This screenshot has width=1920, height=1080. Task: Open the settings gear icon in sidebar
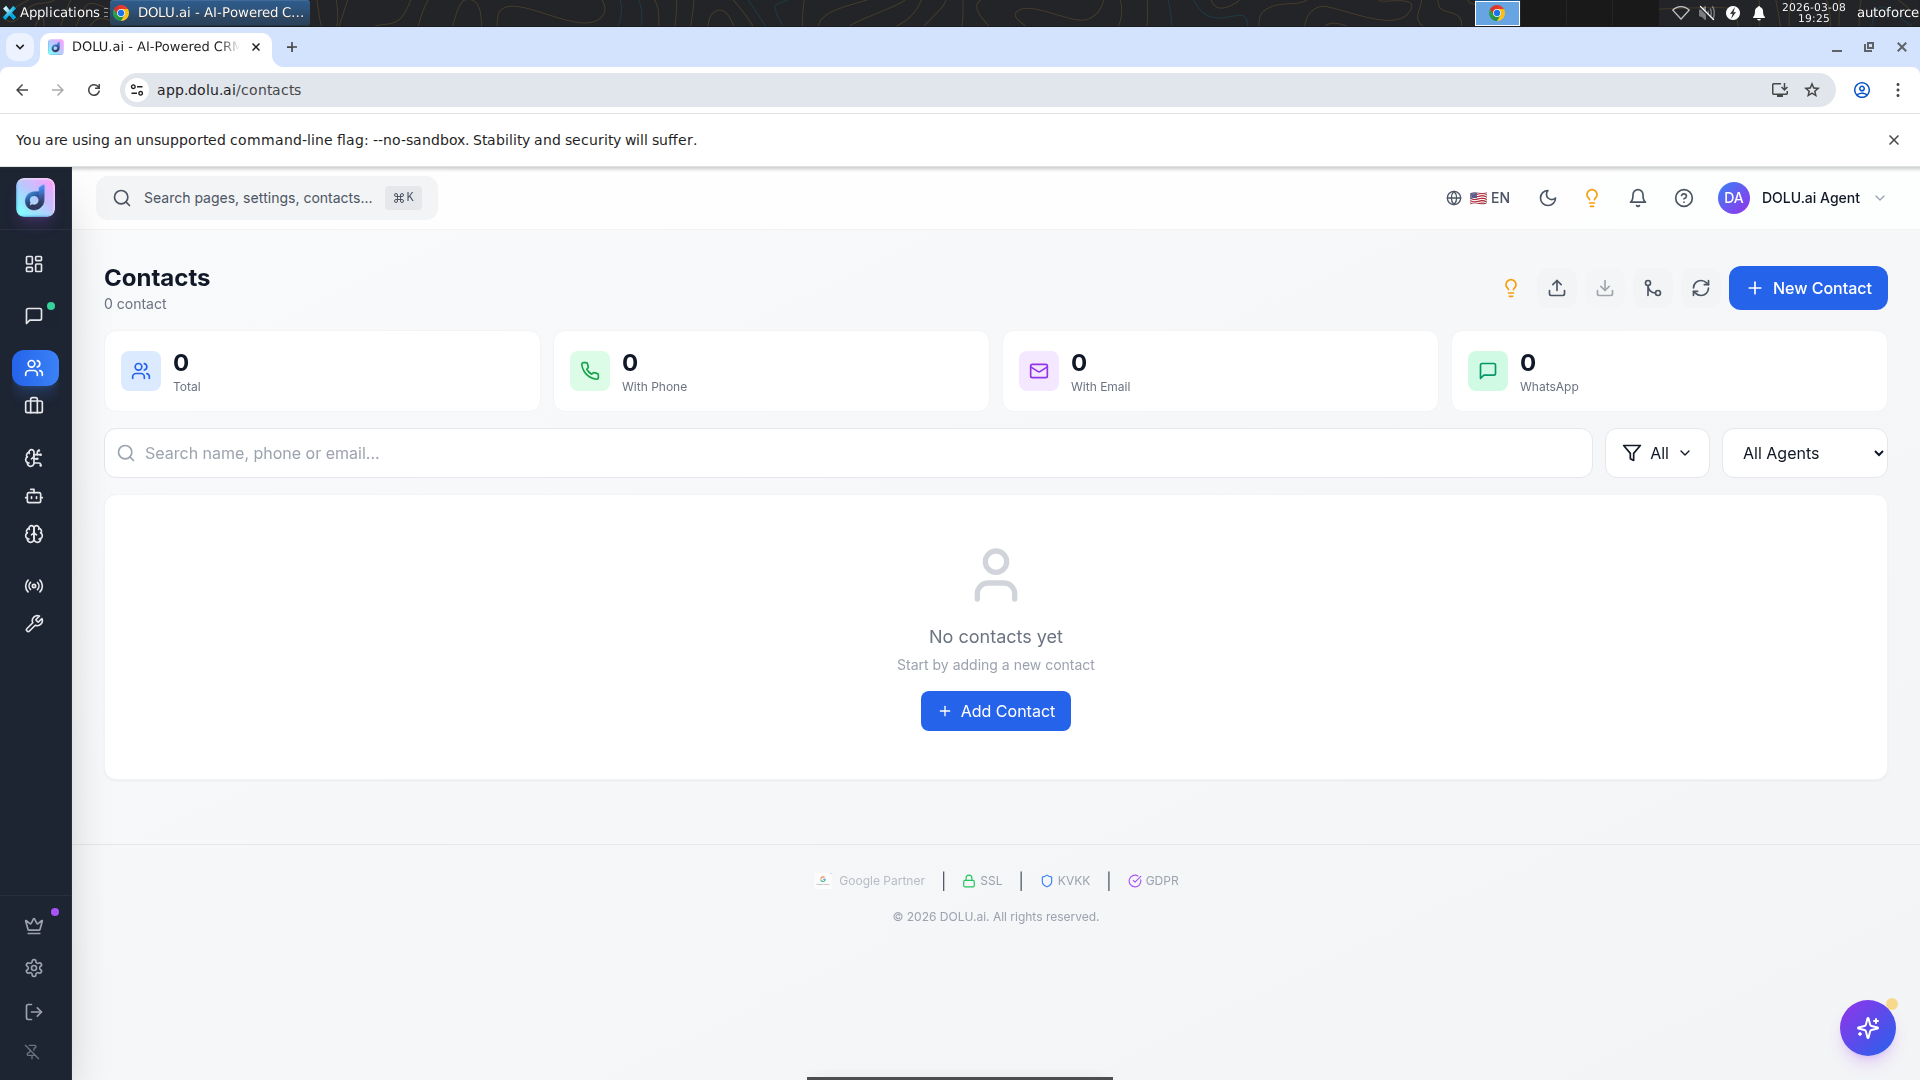(x=34, y=968)
